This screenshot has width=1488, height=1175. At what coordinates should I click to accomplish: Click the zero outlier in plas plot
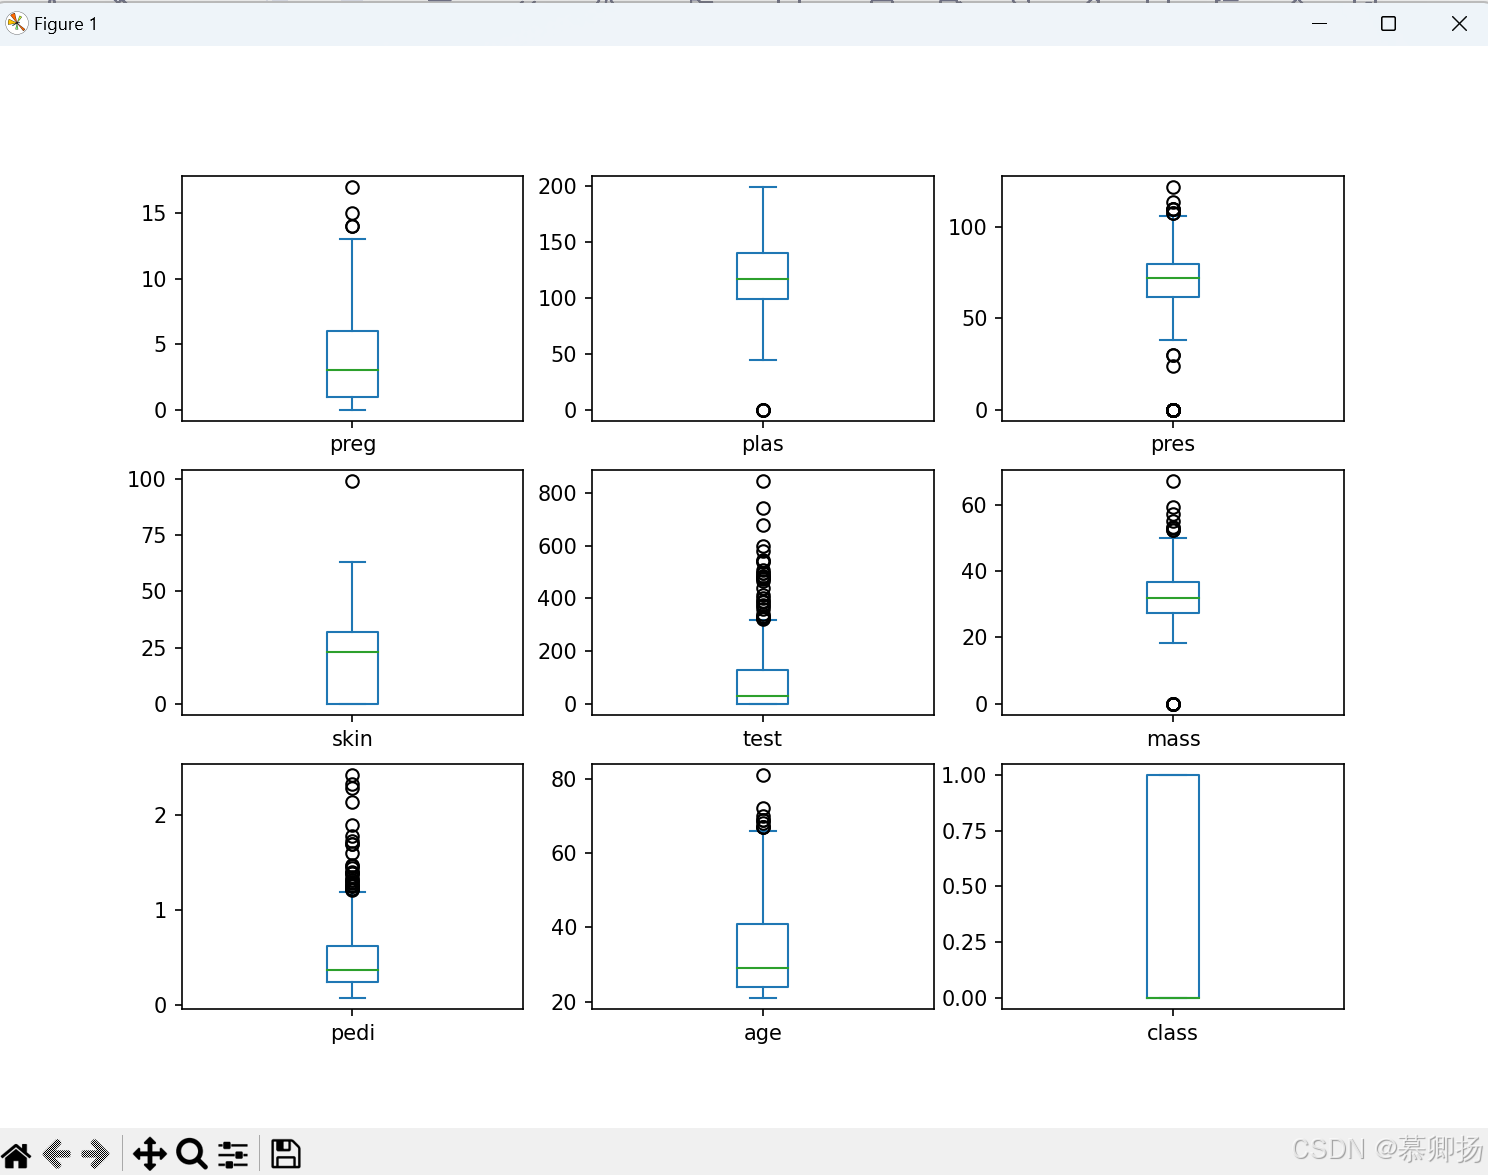[763, 410]
